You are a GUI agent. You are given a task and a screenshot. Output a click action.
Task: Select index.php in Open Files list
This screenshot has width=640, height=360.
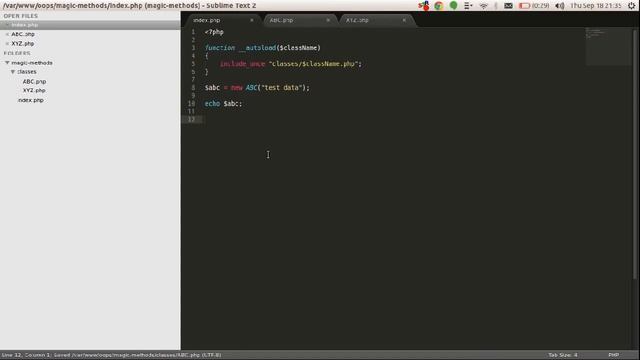coord(24,25)
